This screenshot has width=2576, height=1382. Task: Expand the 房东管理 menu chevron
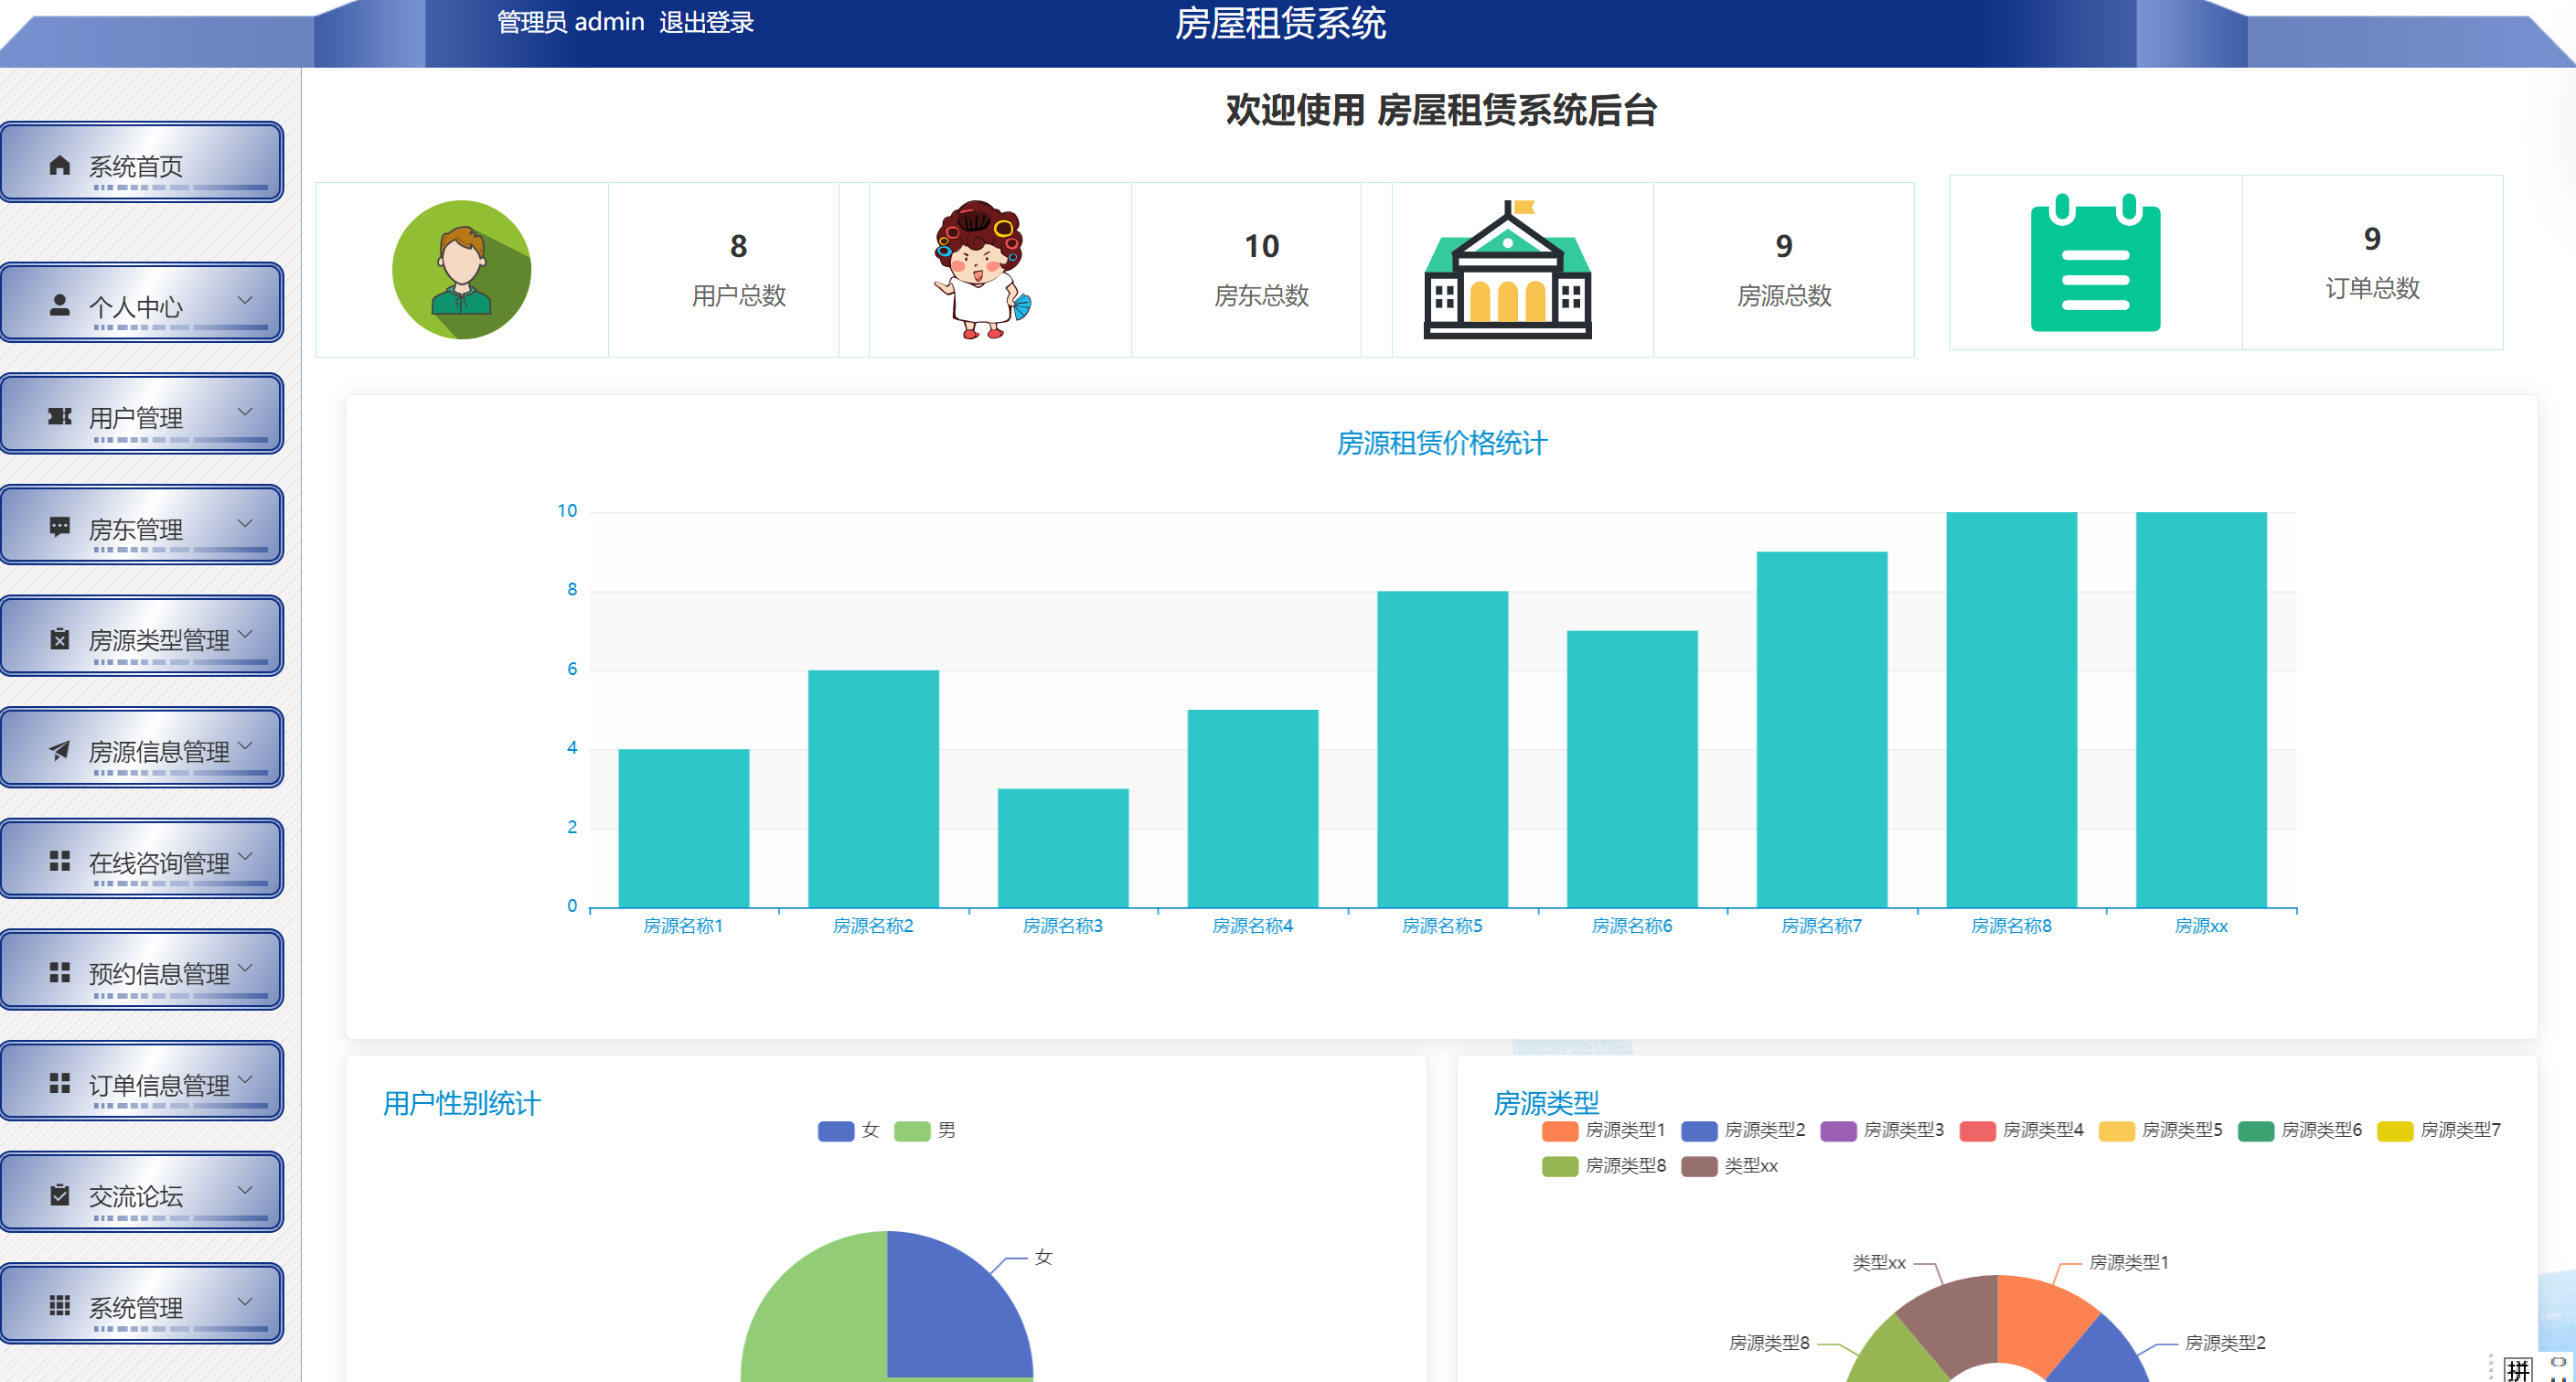point(245,523)
